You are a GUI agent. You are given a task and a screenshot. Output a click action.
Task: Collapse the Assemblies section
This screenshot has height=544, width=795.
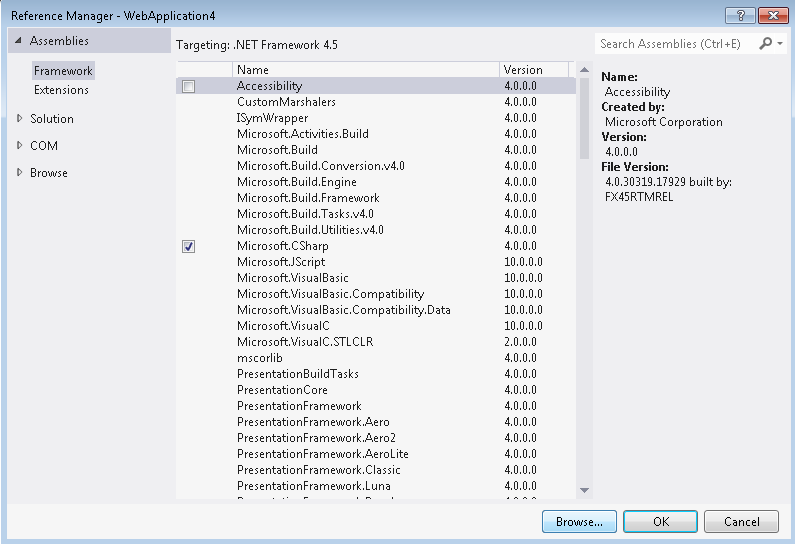[17, 41]
